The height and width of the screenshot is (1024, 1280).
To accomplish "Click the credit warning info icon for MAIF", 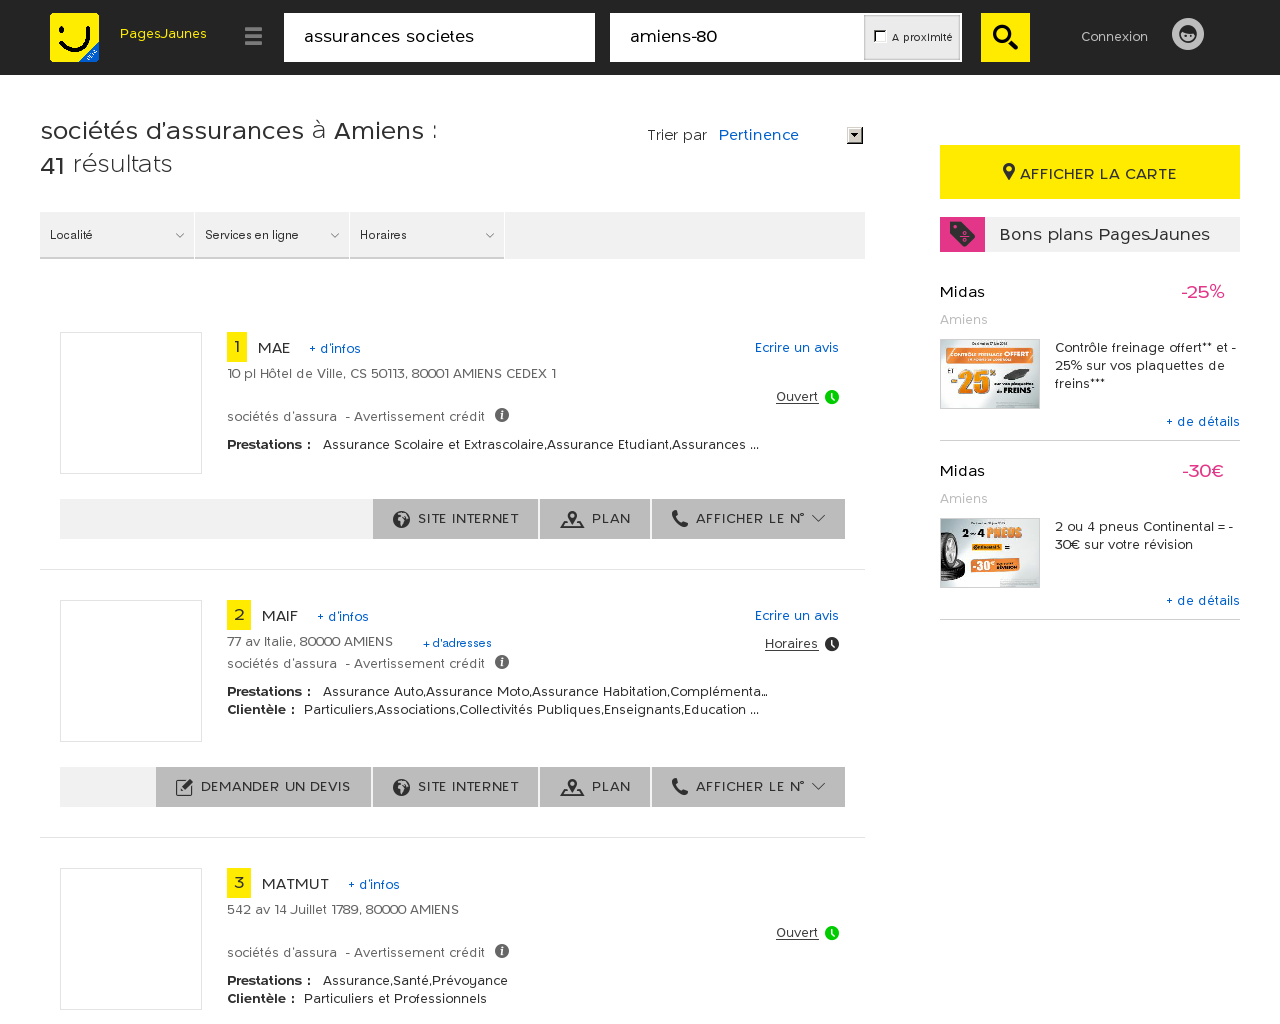I will point(502,662).
